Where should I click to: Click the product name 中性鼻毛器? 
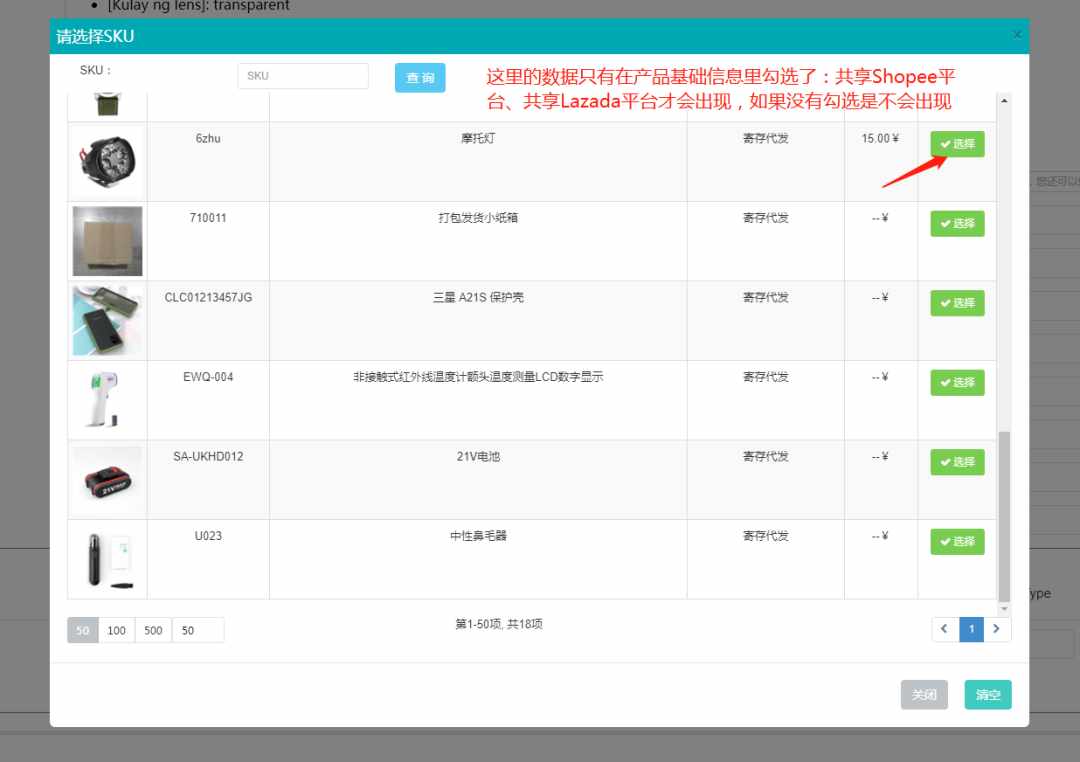tap(478, 536)
